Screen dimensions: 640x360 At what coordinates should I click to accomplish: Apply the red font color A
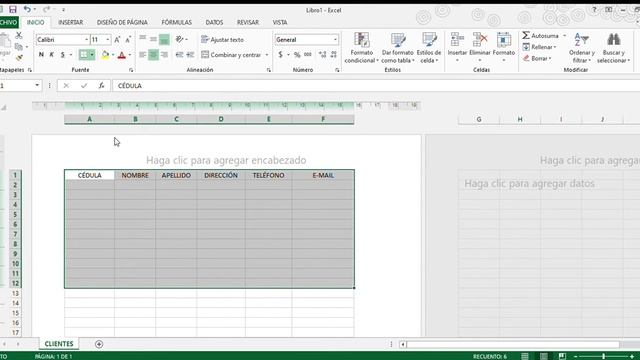[x=122, y=55]
